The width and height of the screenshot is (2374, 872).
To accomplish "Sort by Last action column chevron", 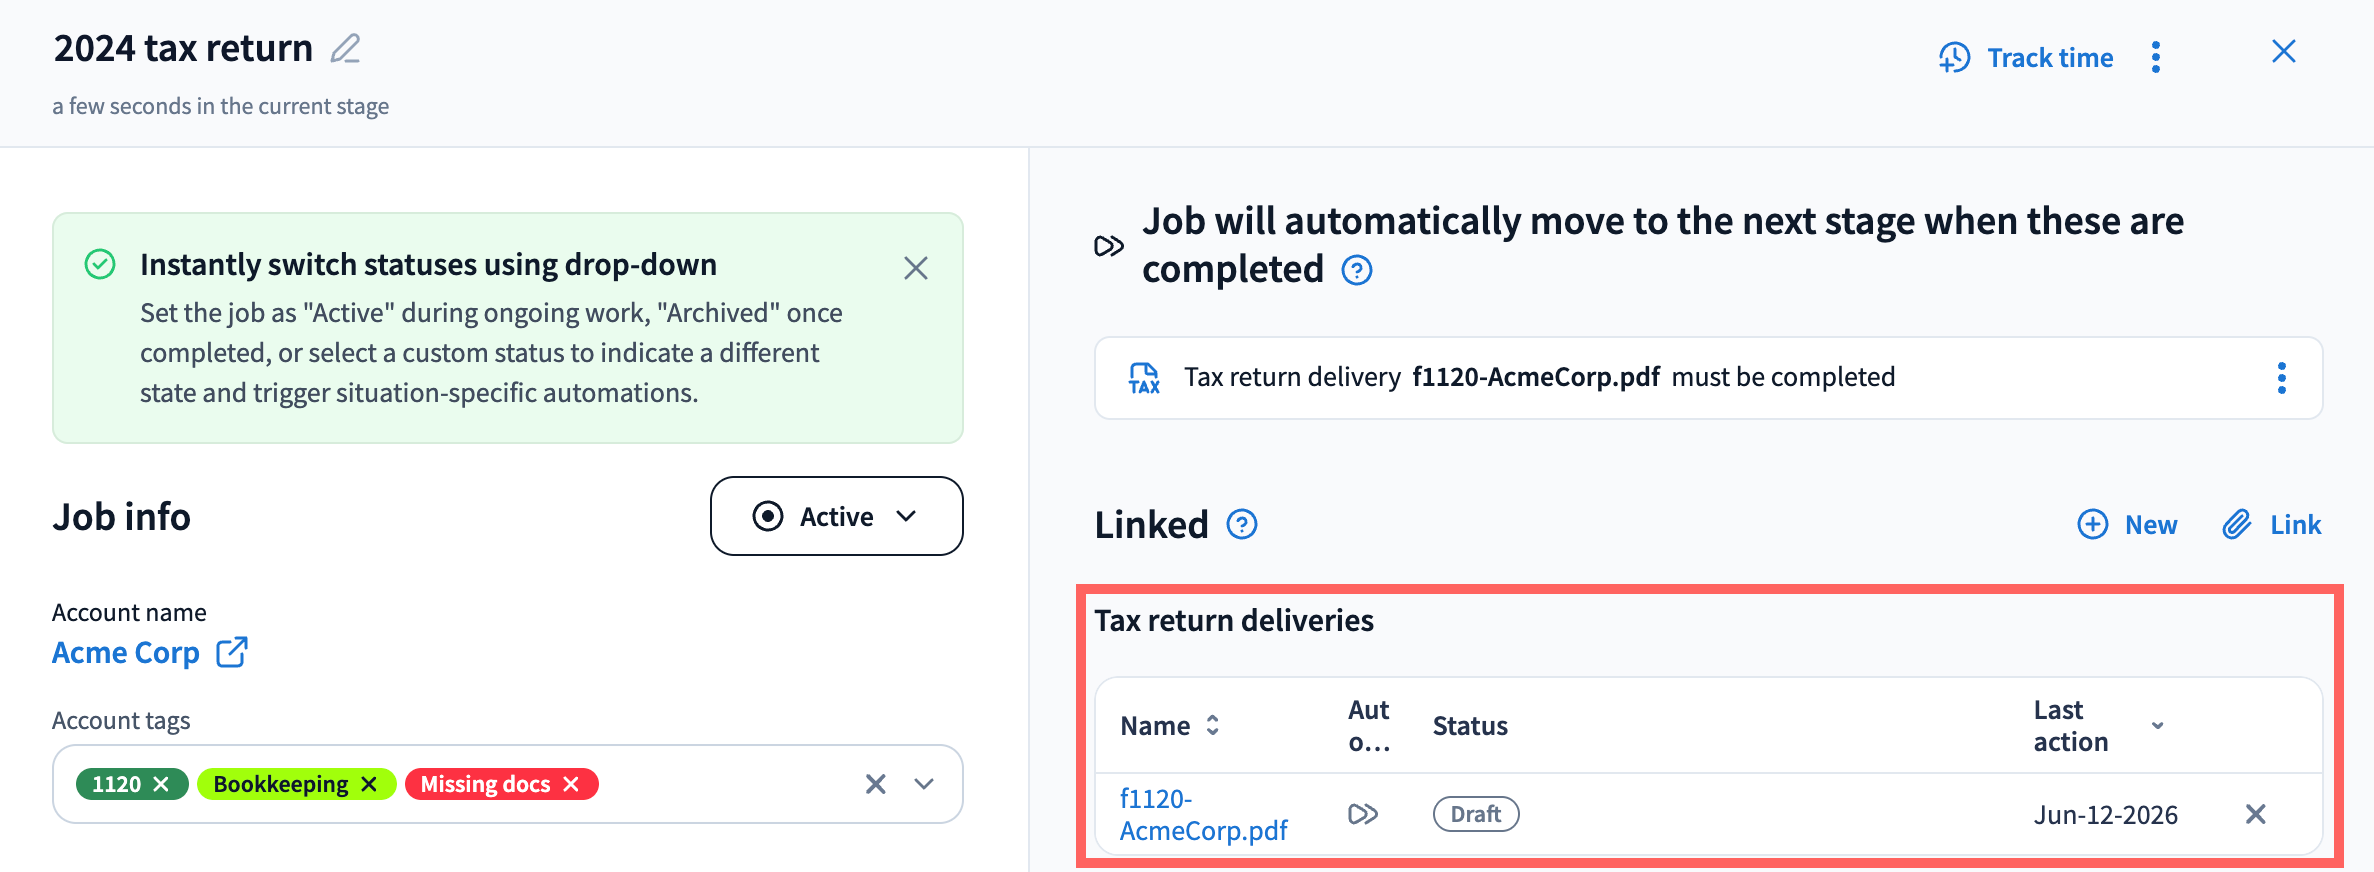I will coord(2158,726).
